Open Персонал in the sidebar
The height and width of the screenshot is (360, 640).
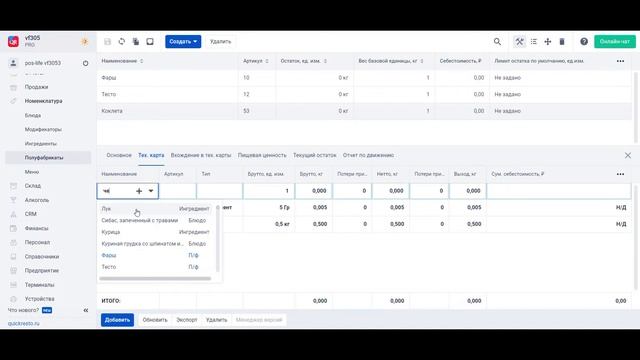[37, 242]
